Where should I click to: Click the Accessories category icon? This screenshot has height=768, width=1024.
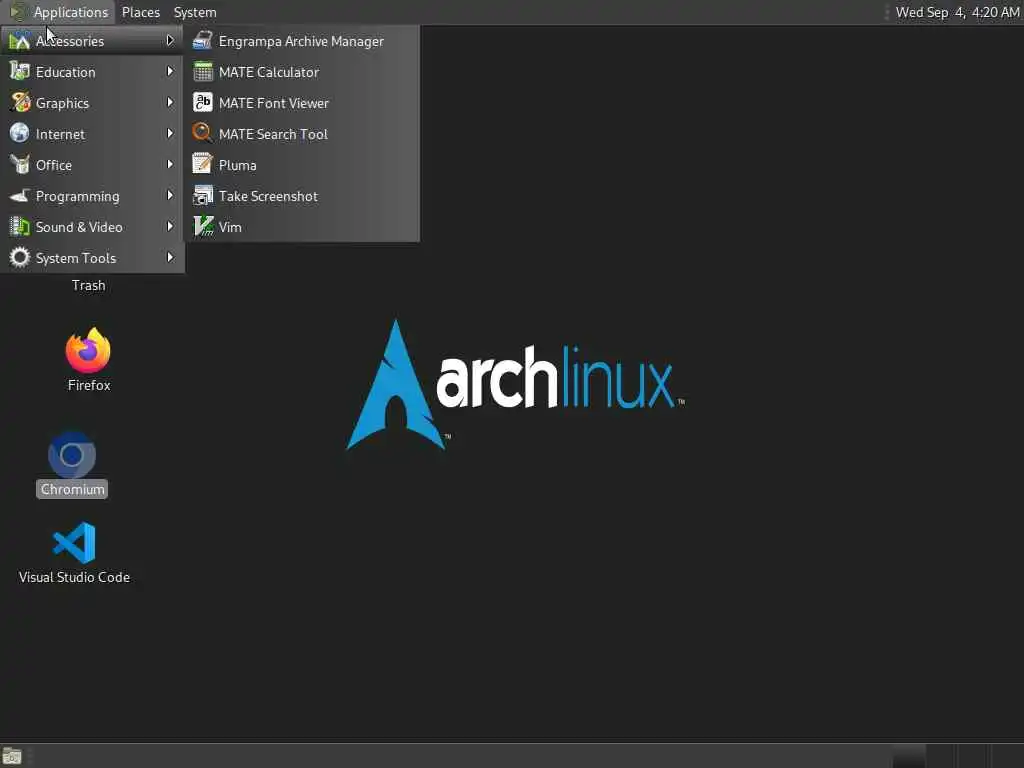click(20, 40)
